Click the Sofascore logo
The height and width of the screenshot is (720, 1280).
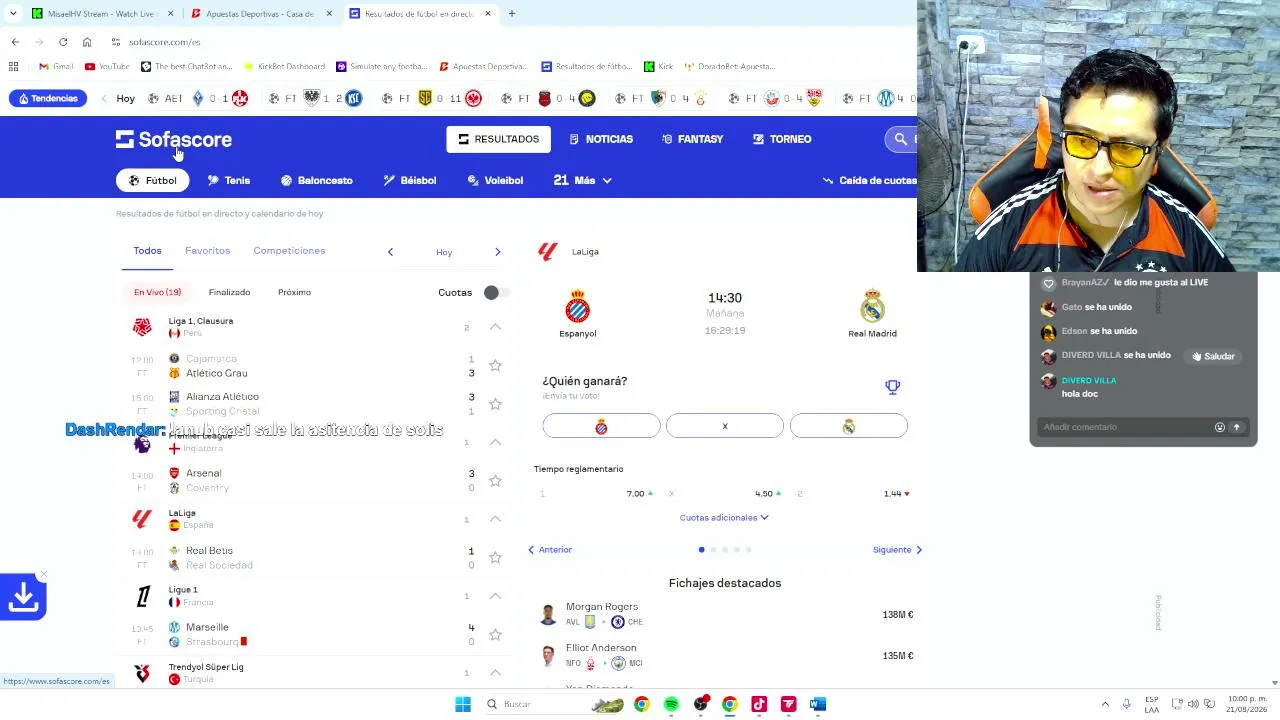point(174,140)
